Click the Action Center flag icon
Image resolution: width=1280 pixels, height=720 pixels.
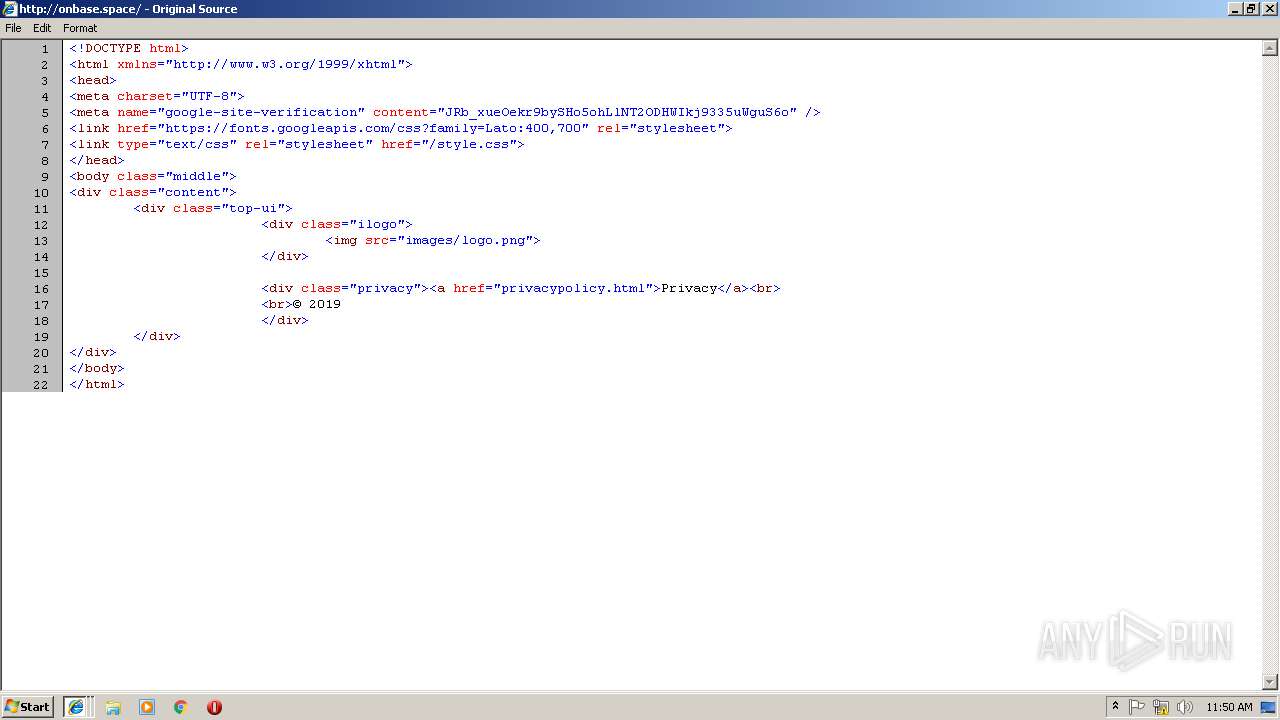[1137, 707]
